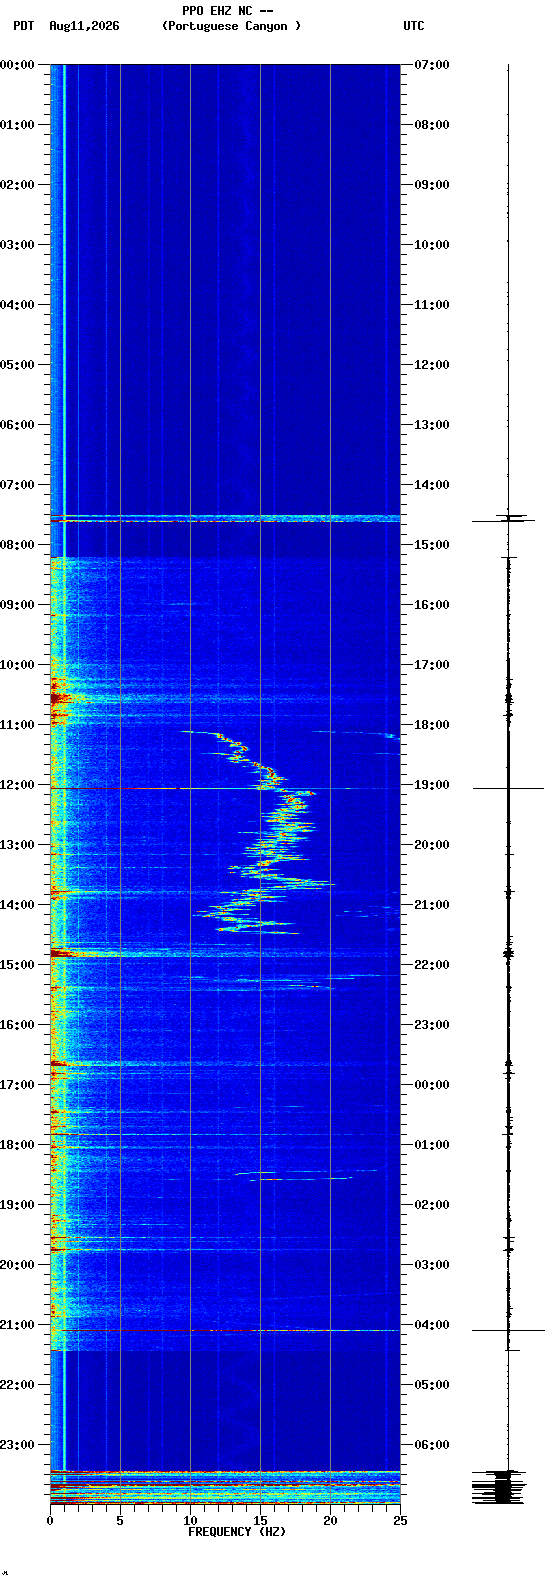Click the 'PDT' timezone header
The width and height of the screenshot is (552, 1584).
[23, 26]
